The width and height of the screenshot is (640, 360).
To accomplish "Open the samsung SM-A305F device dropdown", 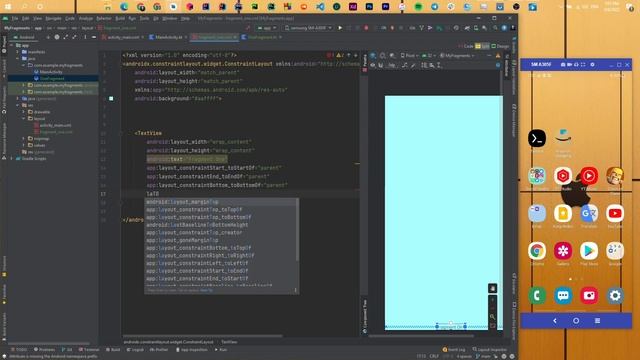I will [x=308, y=28].
